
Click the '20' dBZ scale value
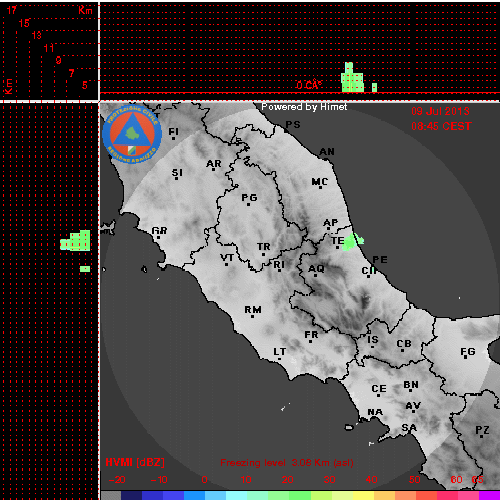(287, 480)
